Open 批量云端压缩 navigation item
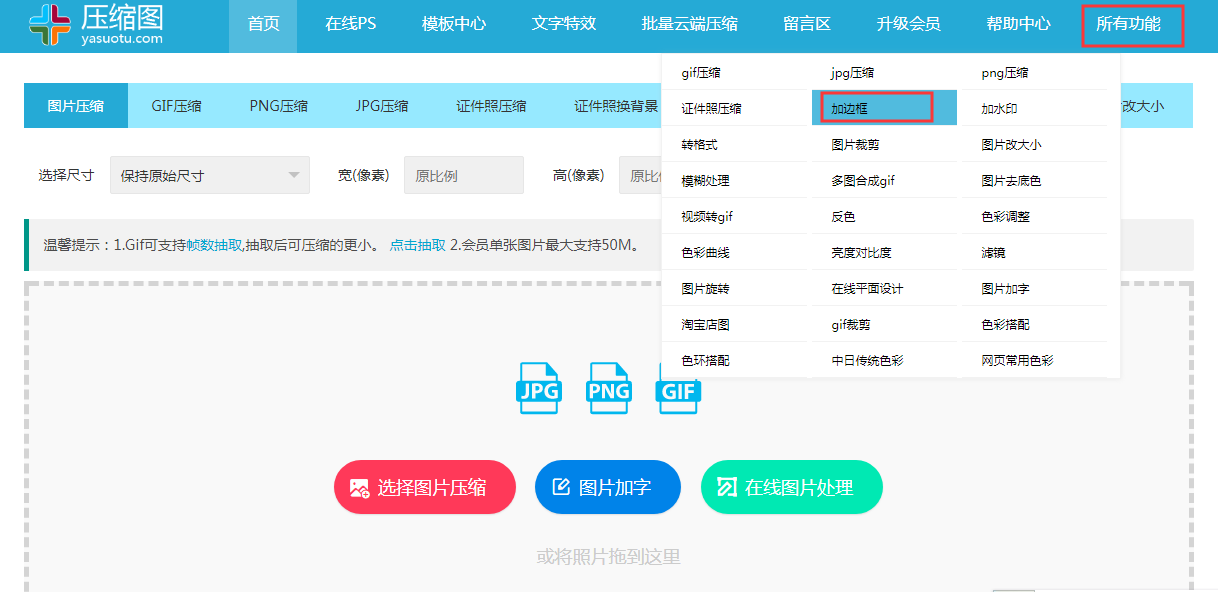The width and height of the screenshot is (1218, 592). click(690, 25)
